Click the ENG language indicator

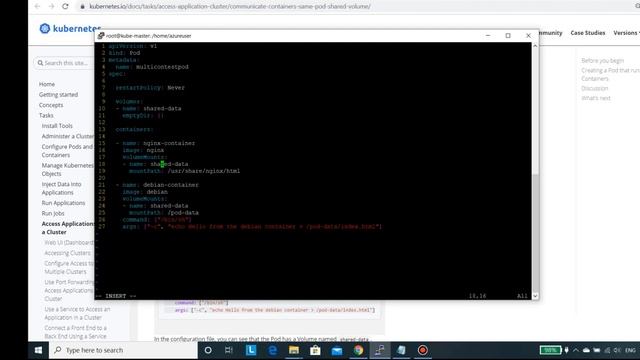coord(630,350)
